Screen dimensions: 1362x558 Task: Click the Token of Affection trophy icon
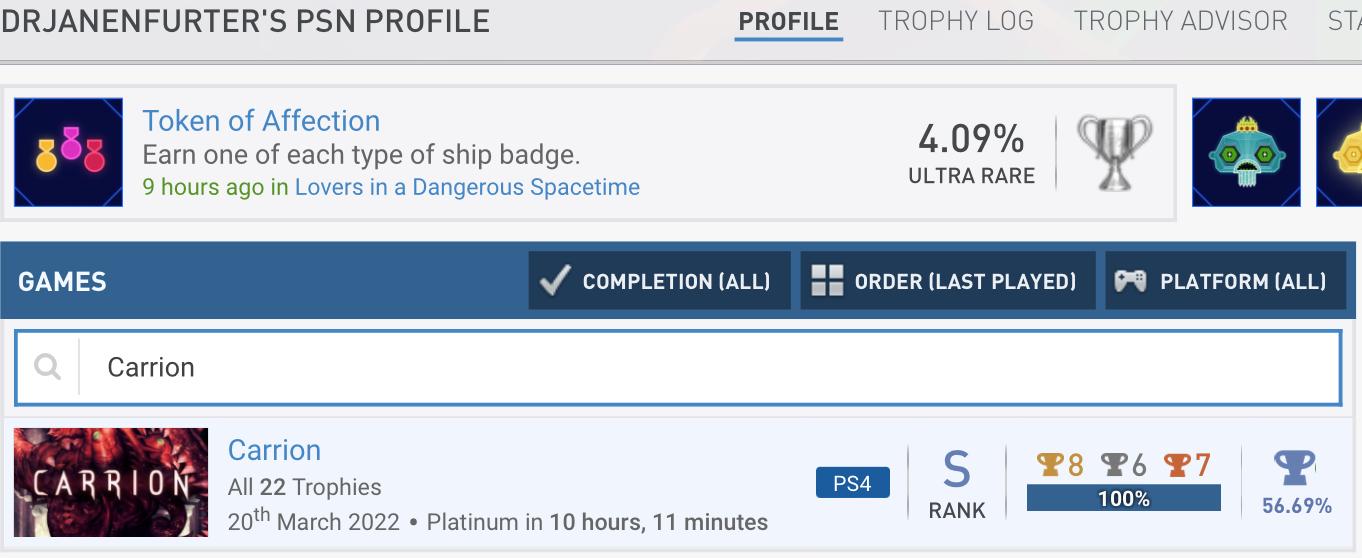[68, 153]
